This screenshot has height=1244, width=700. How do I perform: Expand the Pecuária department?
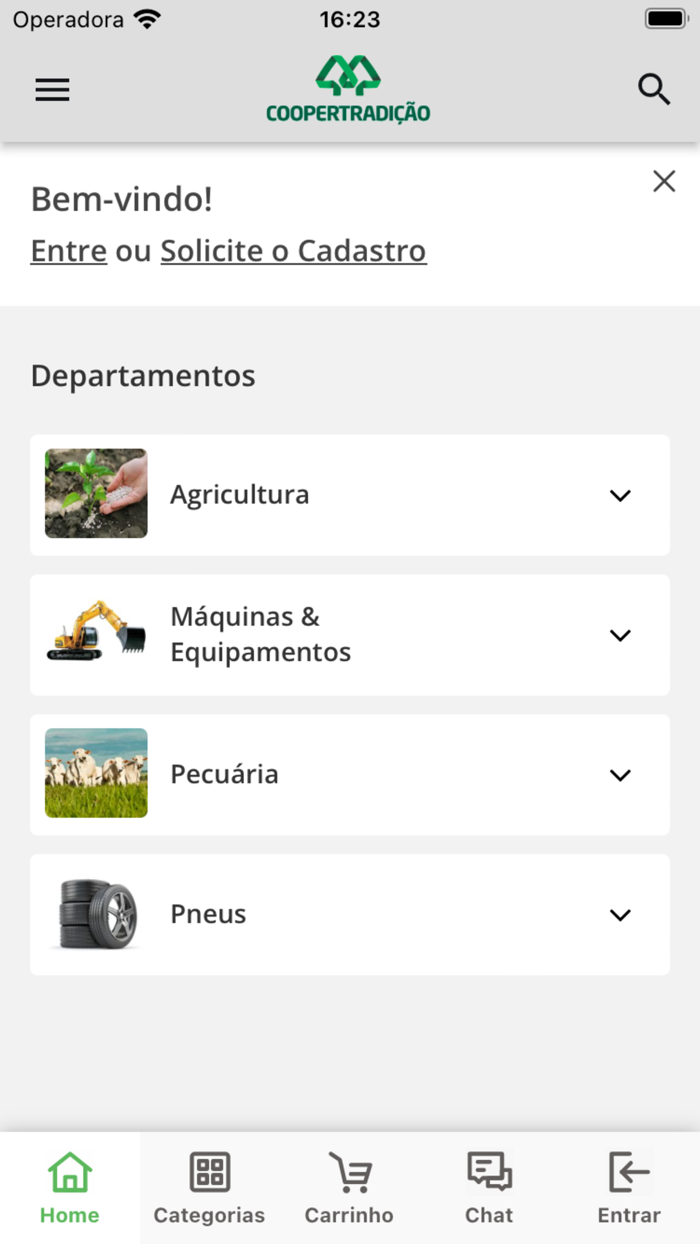pyautogui.click(x=620, y=775)
